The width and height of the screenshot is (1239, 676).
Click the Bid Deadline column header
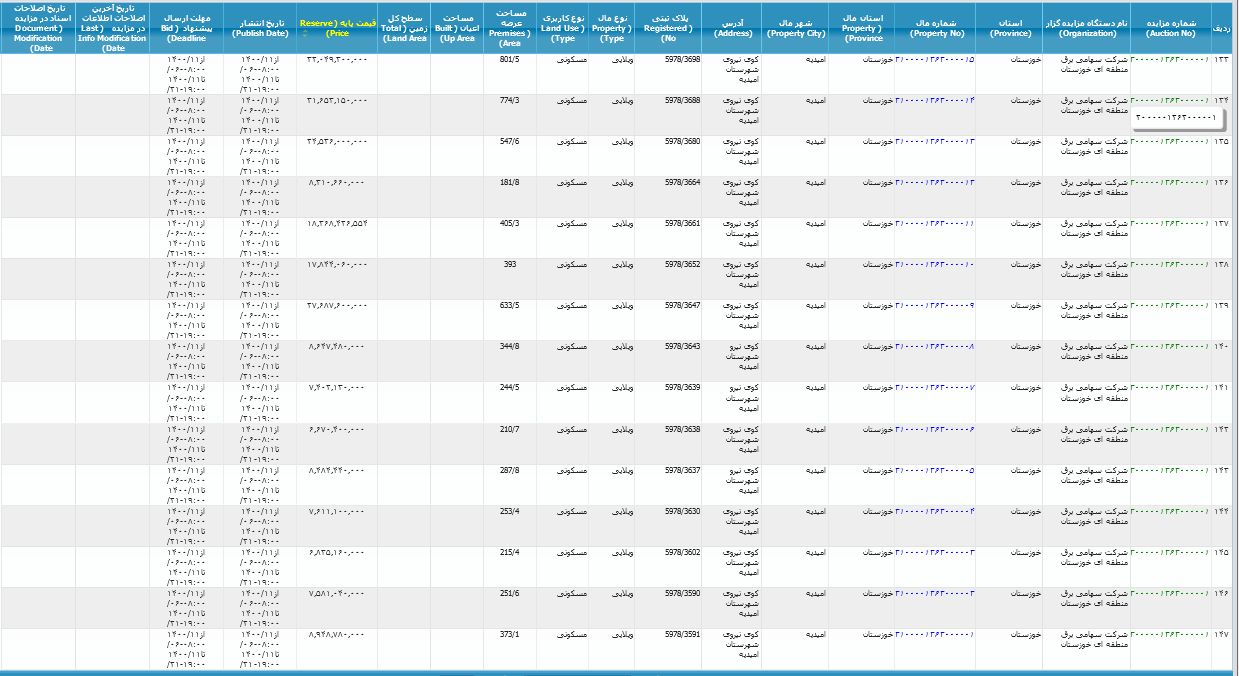[x=187, y=27]
